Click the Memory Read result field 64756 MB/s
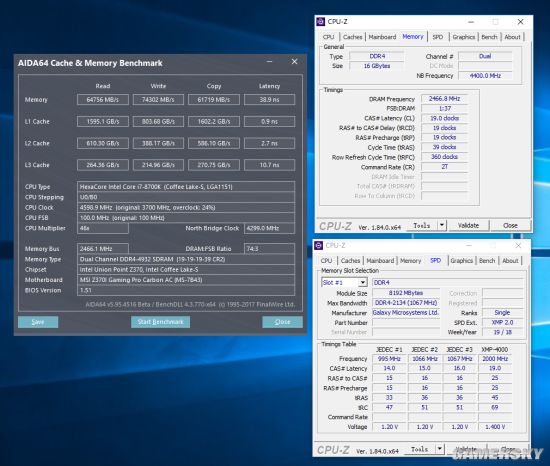This screenshot has height=466, width=550. [x=103, y=100]
